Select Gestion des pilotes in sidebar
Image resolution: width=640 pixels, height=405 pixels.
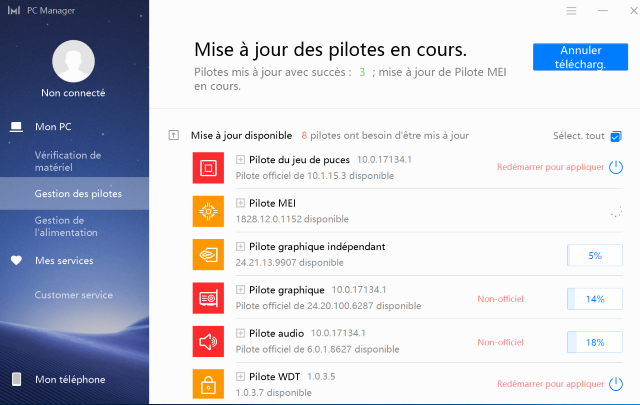click(74, 194)
